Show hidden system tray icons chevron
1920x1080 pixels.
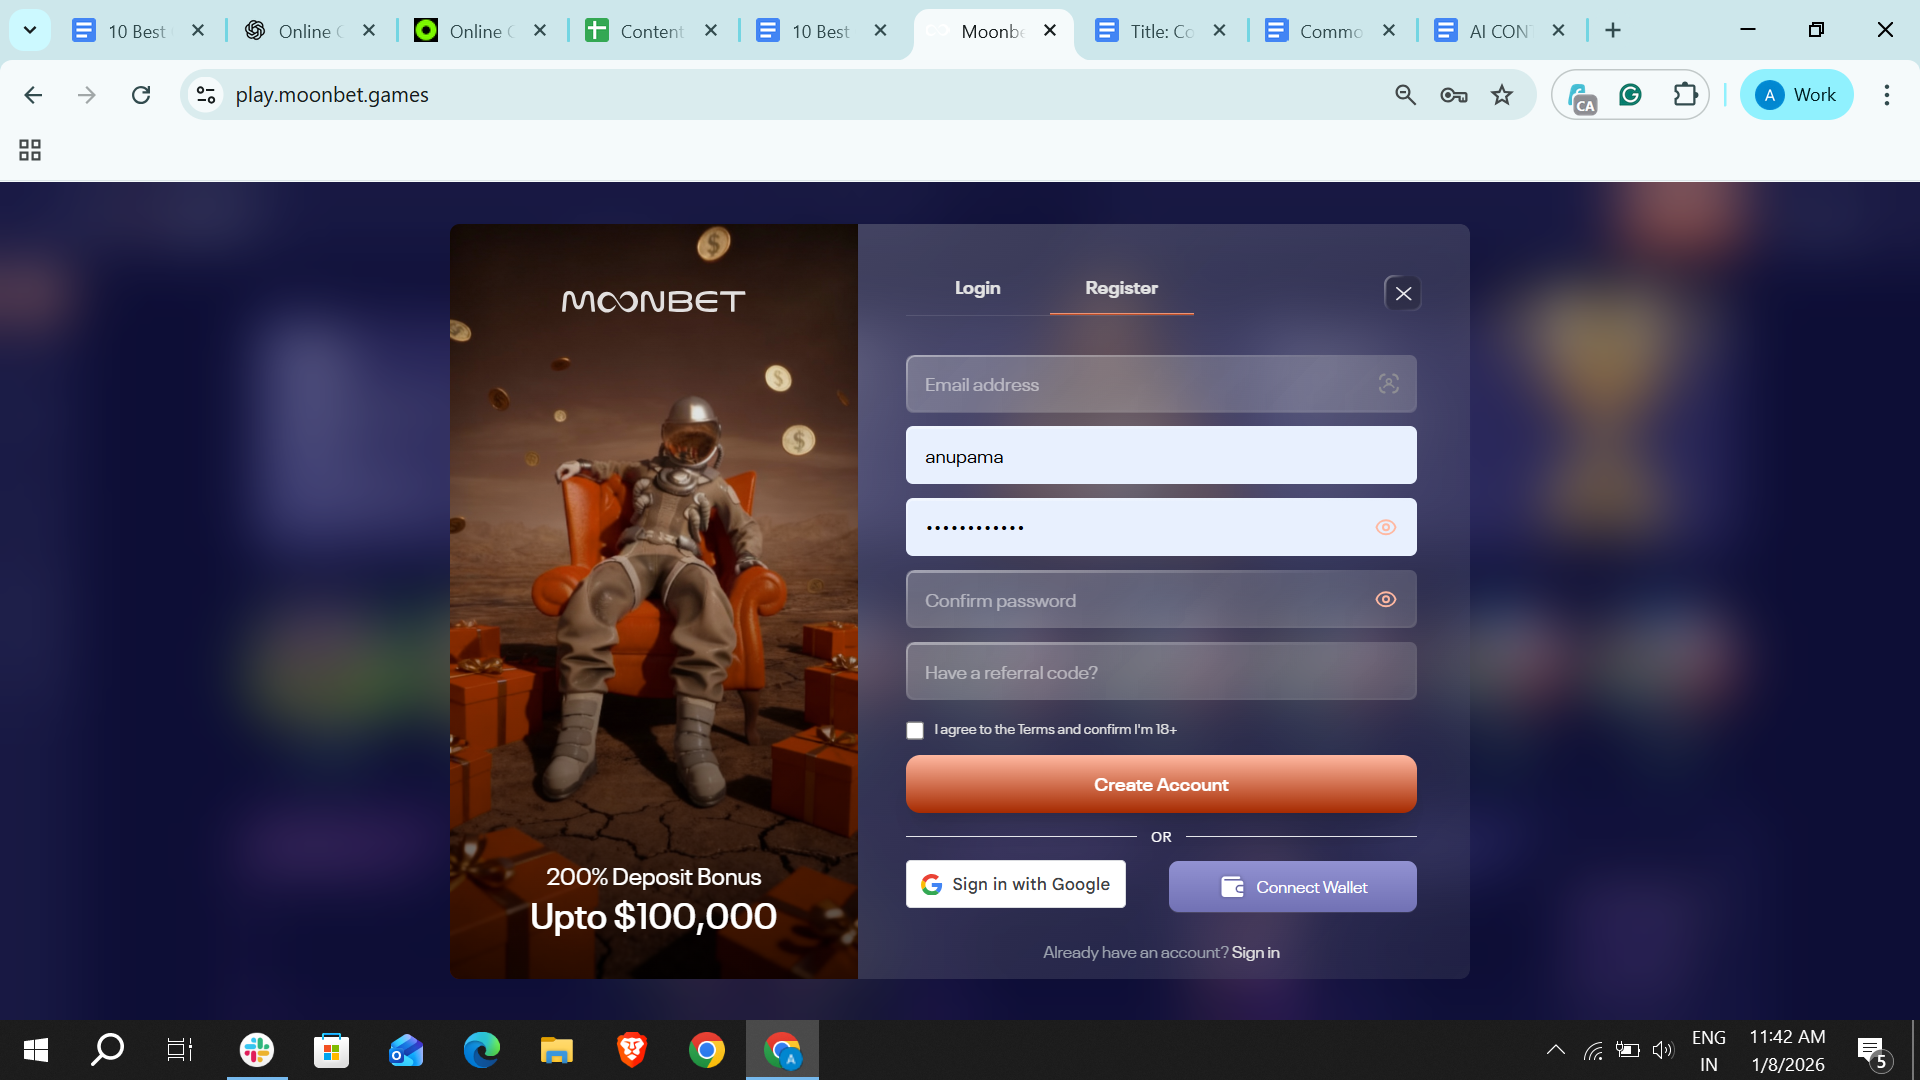click(x=1555, y=1050)
